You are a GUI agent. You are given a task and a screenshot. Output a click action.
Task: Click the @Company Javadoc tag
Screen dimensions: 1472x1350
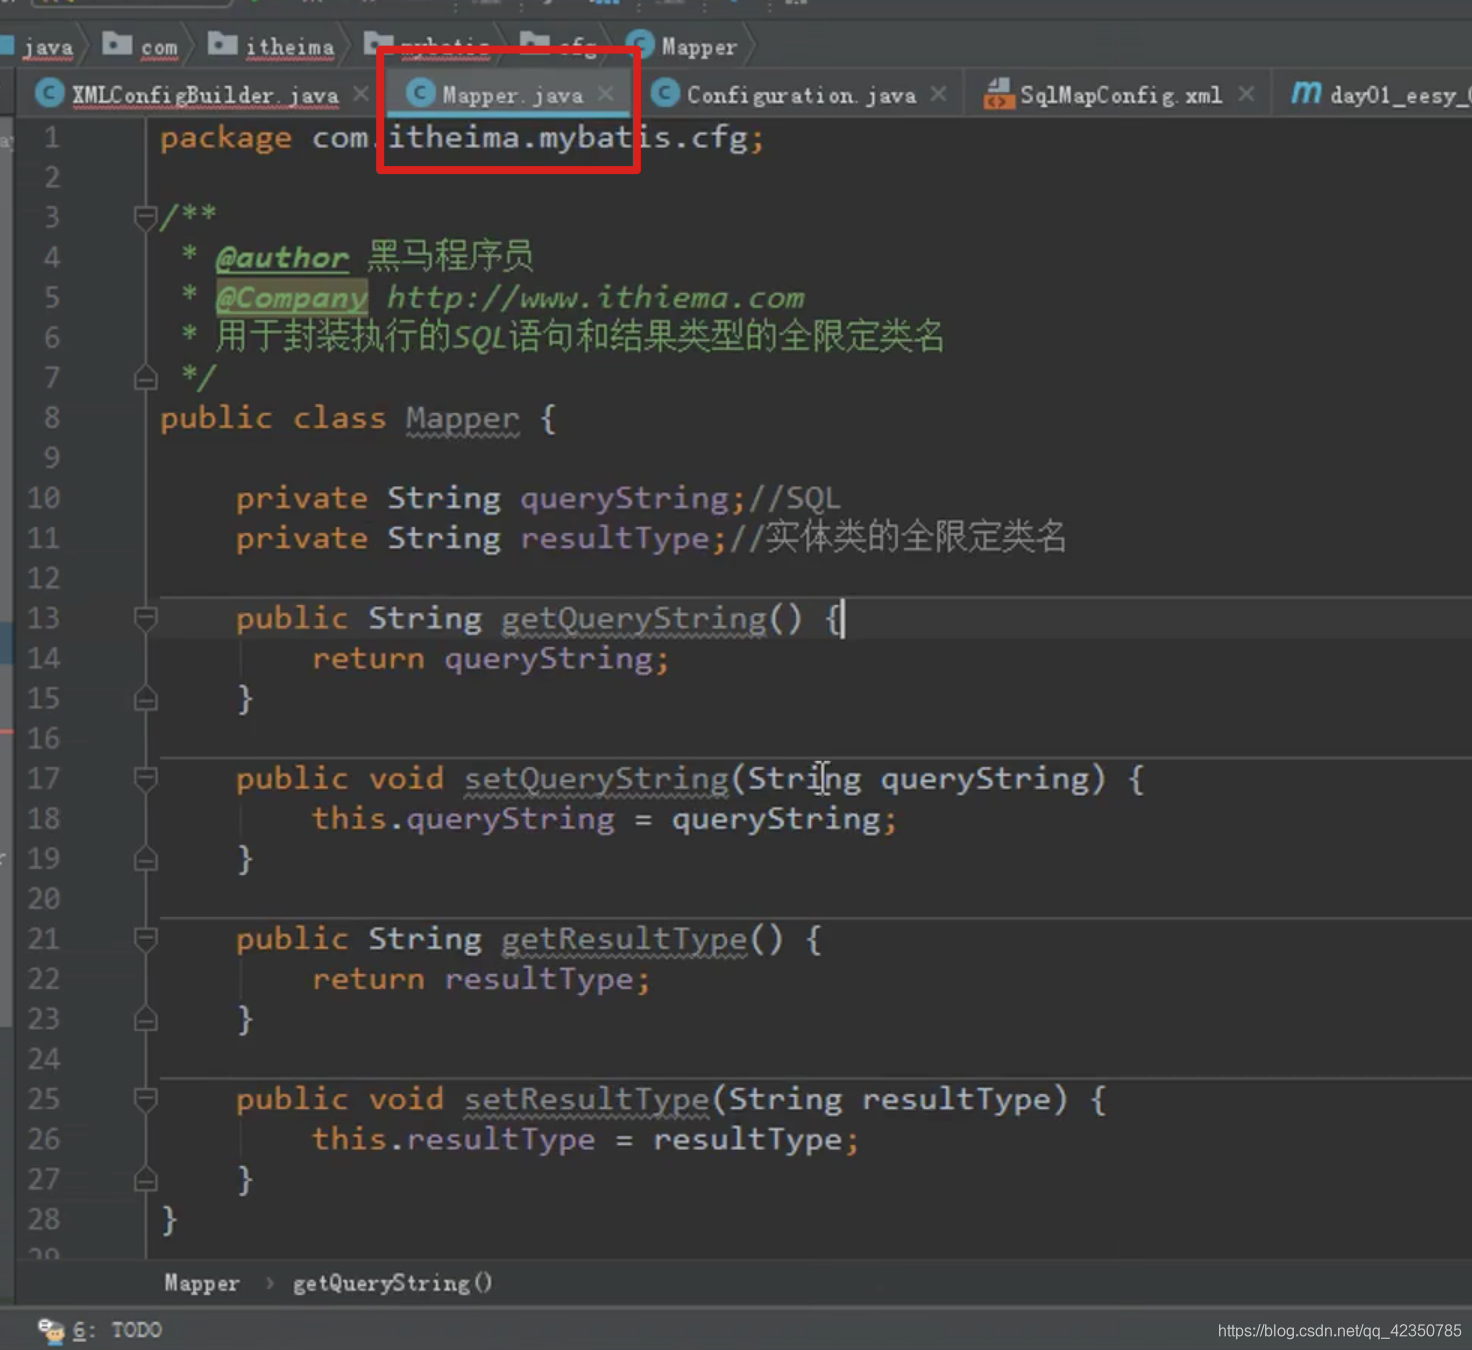tap(292, 298)
